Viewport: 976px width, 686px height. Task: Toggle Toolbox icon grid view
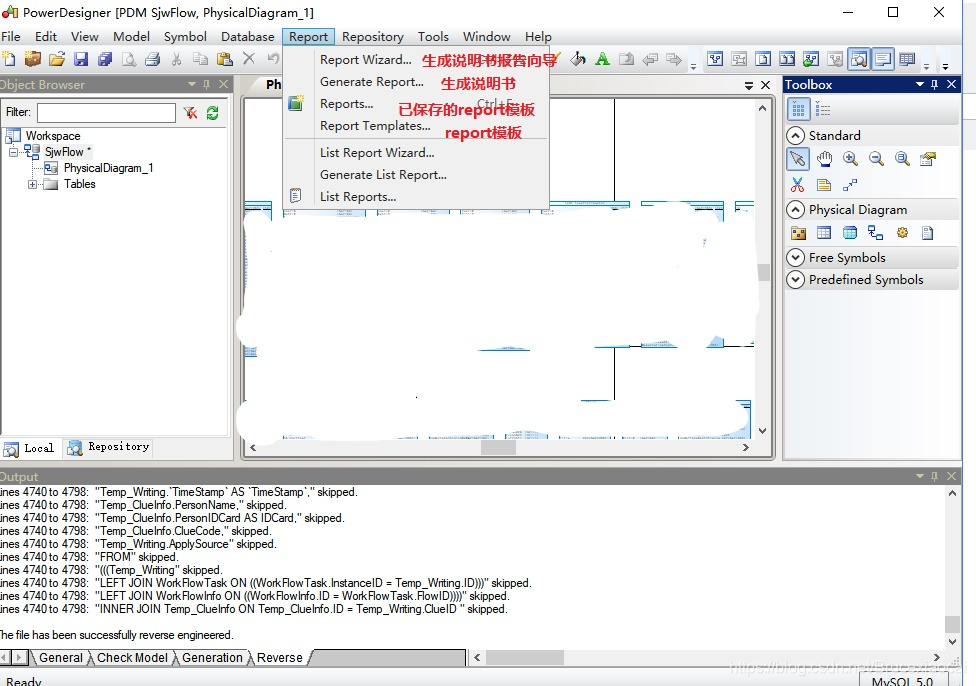pyautogui.click(x=798, y=110)
